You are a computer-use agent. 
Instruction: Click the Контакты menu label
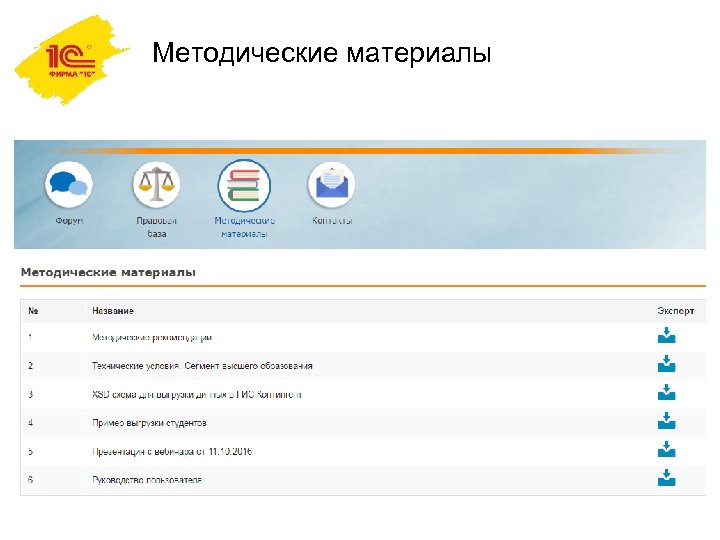pyautogui.click(x=332, y=220)
